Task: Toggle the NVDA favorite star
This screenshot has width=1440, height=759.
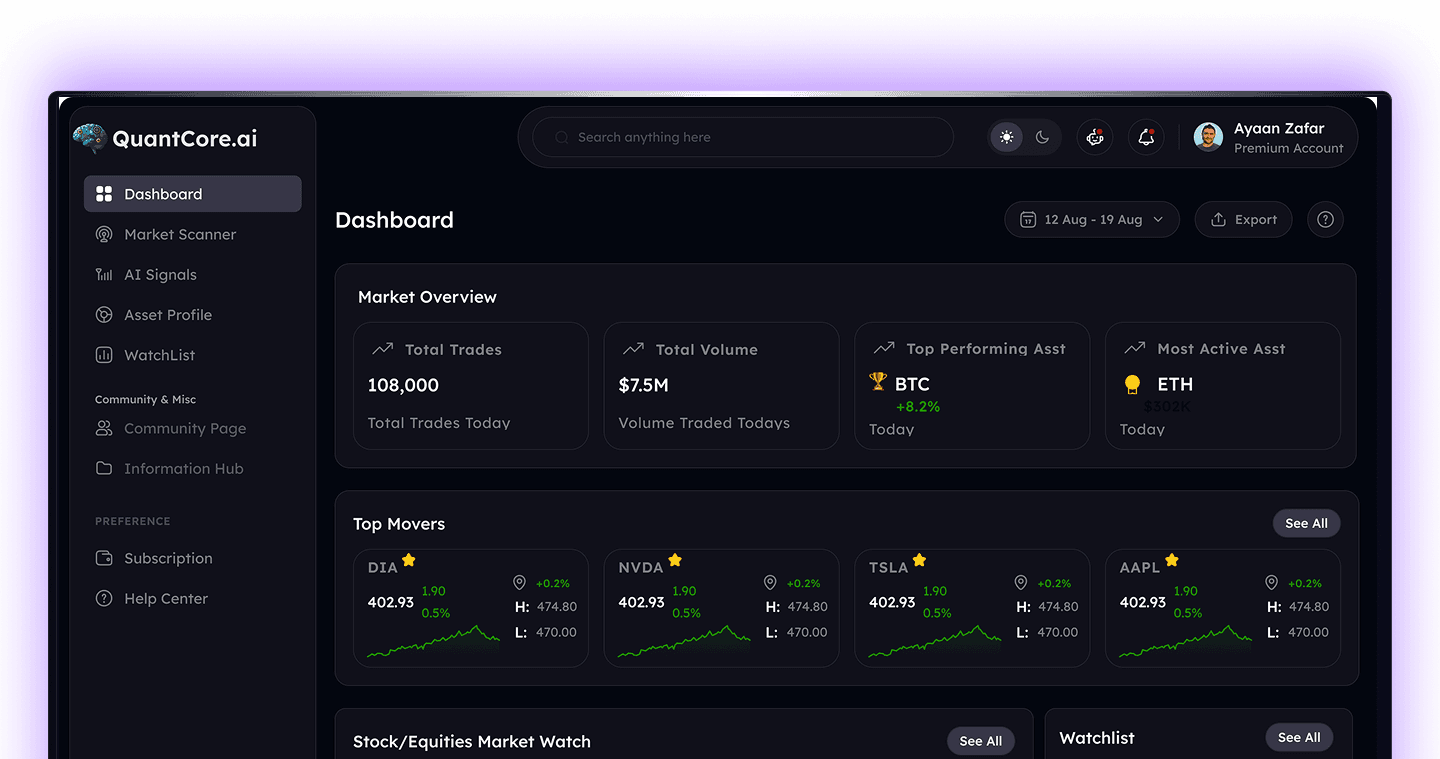Action: click(675, 560)
